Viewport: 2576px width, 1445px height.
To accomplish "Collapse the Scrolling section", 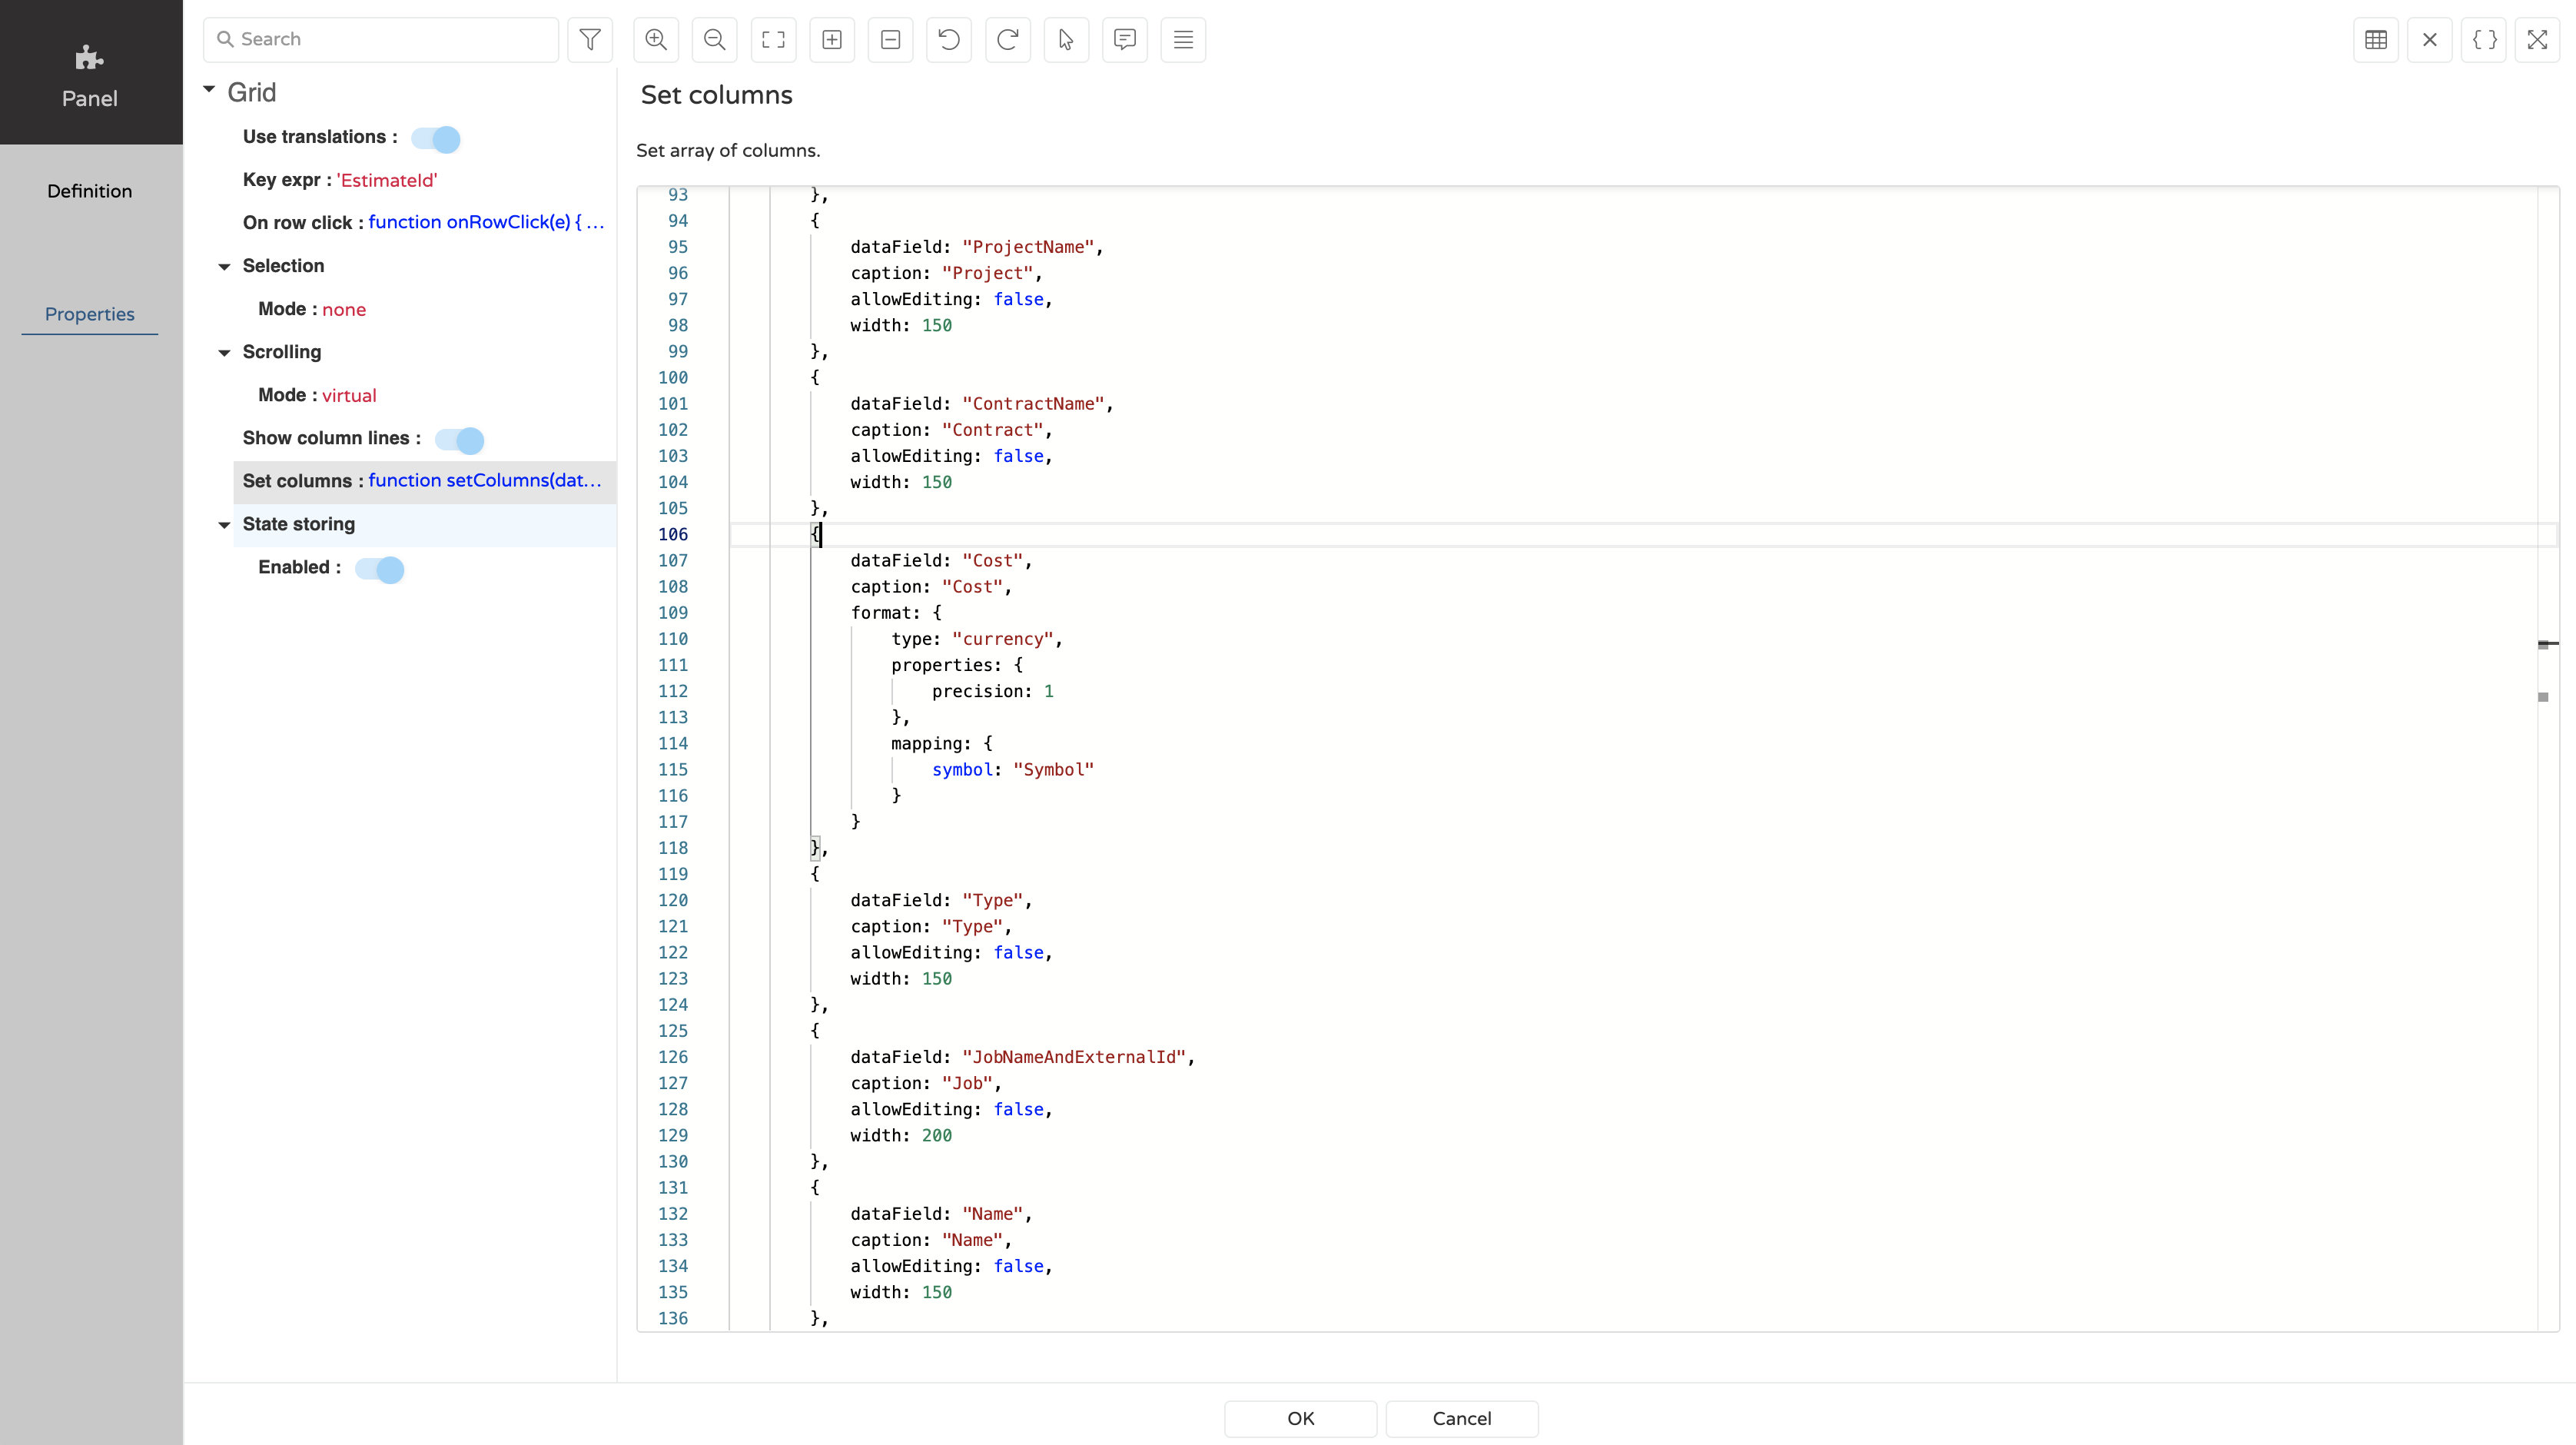I will click(x=224, y=353).
